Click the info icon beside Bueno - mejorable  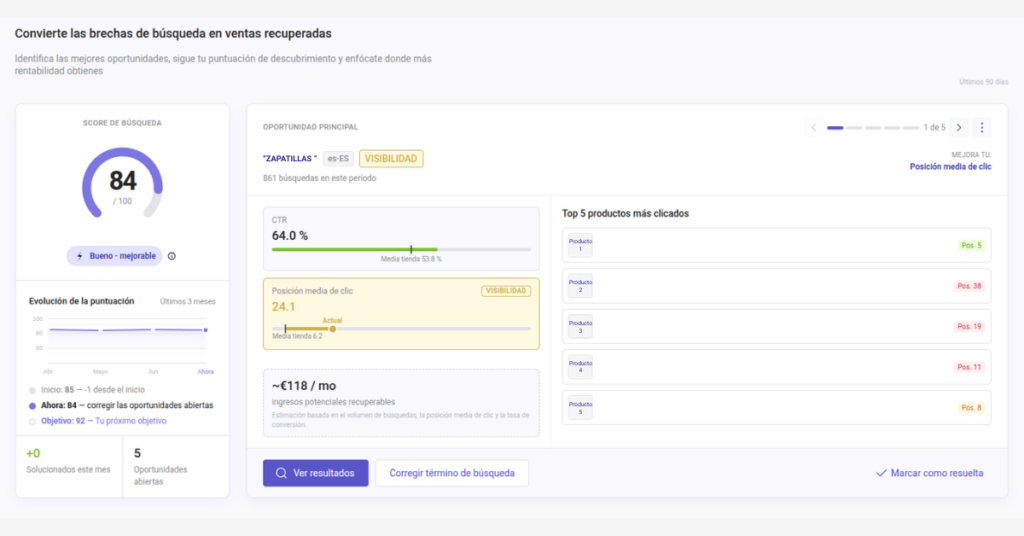[x=172, y=256]
